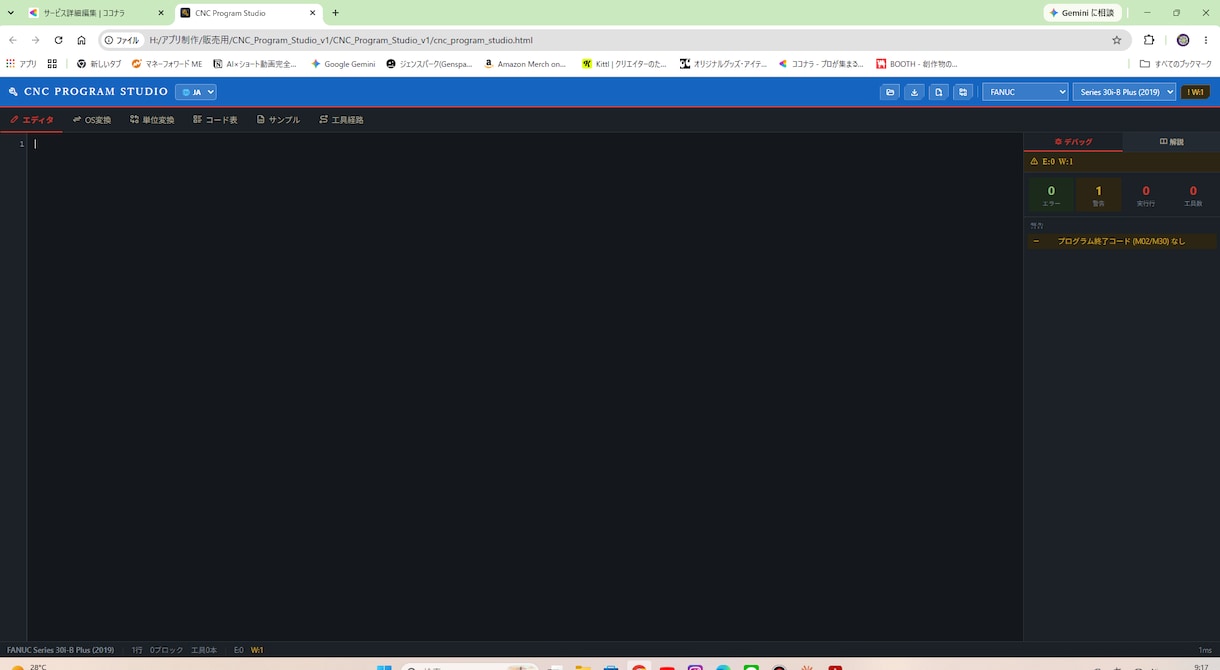
Task: Click the Gemini に相談 button
Action: coord(1081,13)
